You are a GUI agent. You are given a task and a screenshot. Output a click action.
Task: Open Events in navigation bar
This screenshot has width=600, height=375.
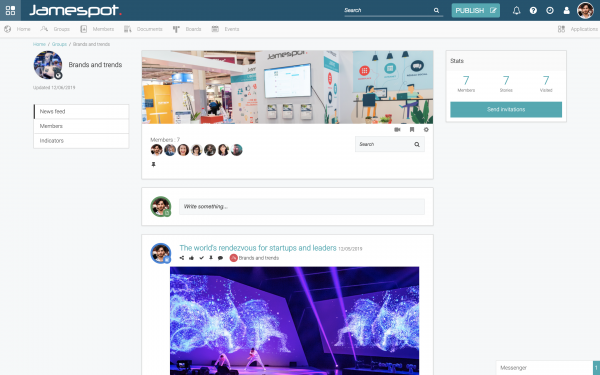[225, 29]
